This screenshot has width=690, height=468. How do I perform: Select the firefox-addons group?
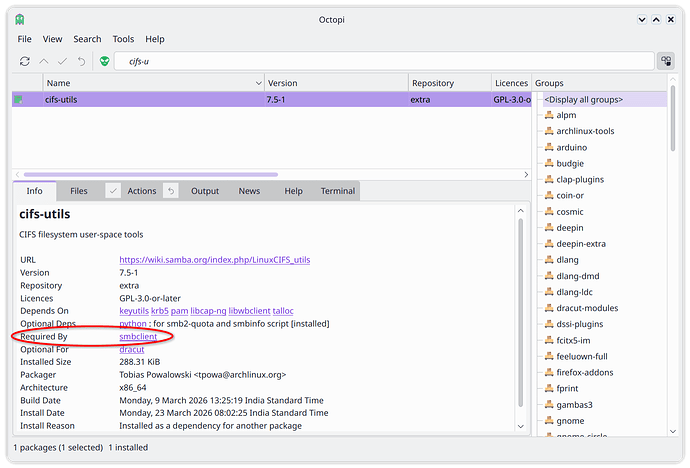pyautogui.click(x=584, y=373)
